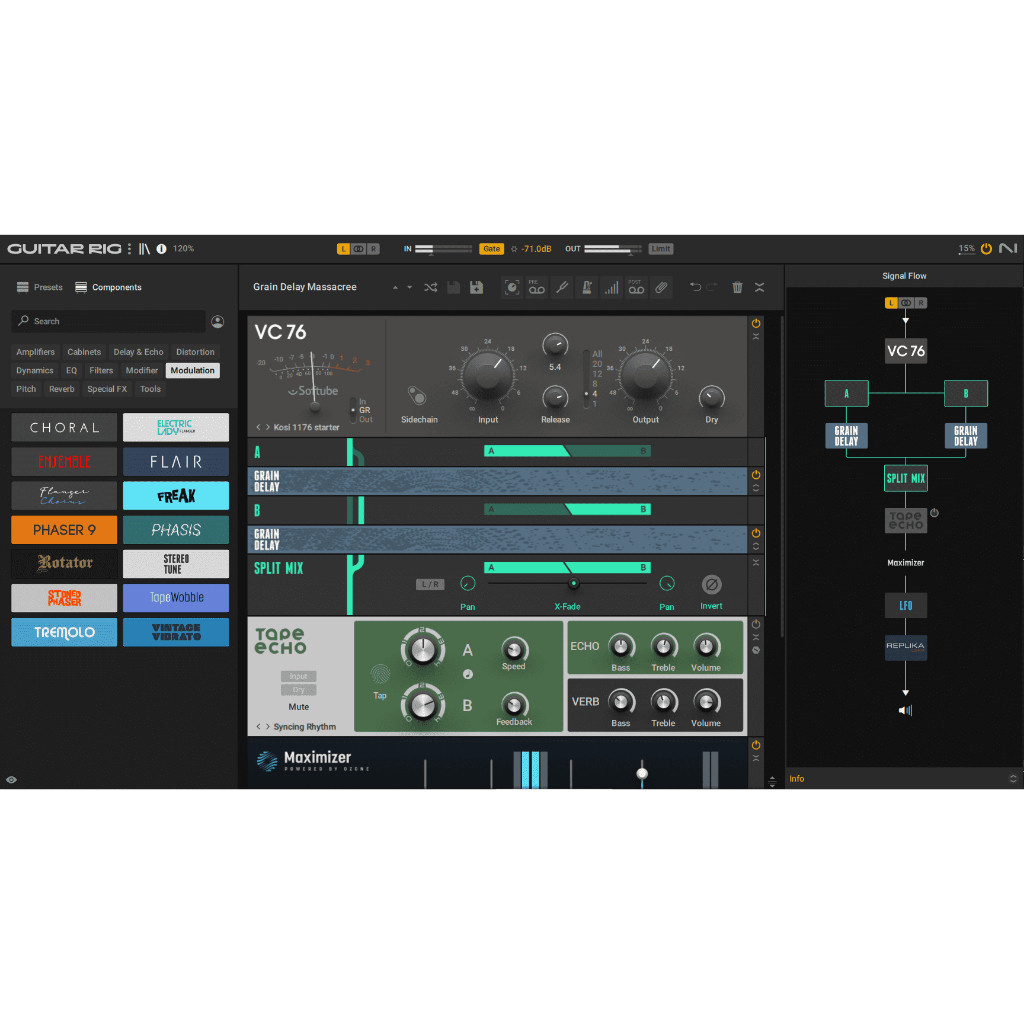Open the user account icon beside search
This screenshot has width=1024, height=1024.
coord(217,321)
